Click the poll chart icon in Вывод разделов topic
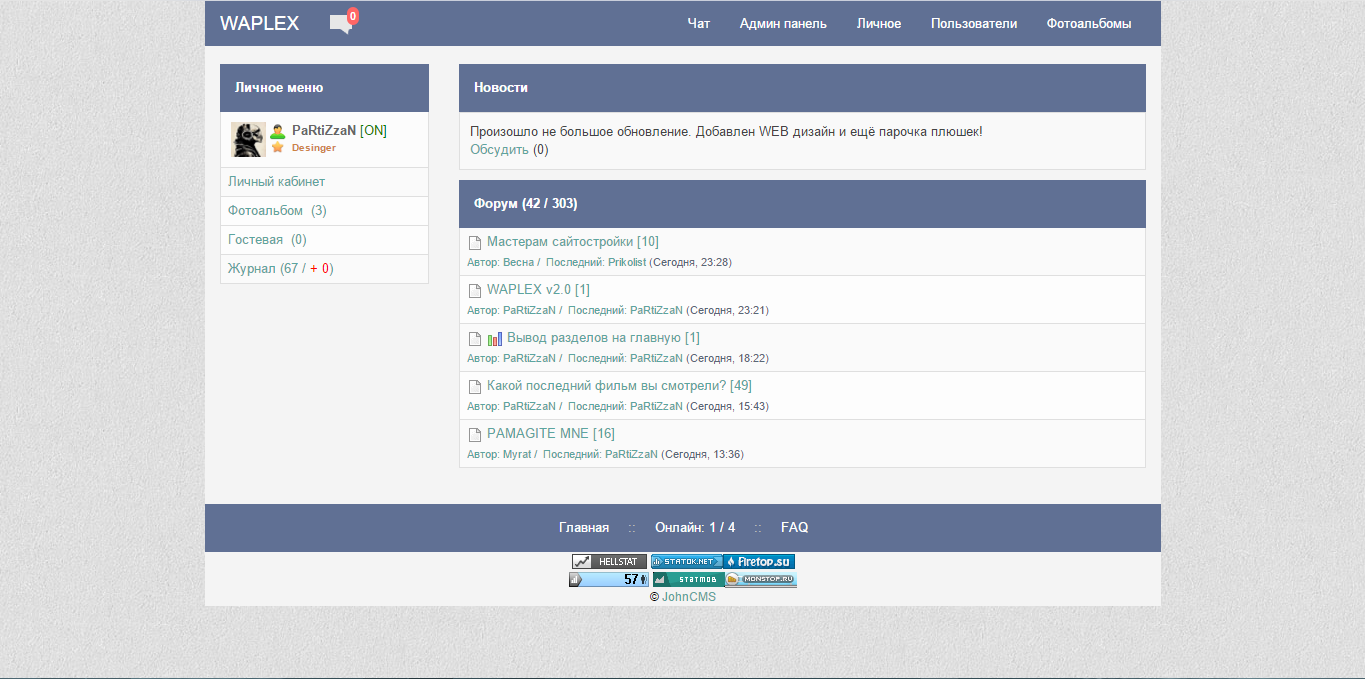This screenshot has height=679, width=1365. (x=495, y=338)
